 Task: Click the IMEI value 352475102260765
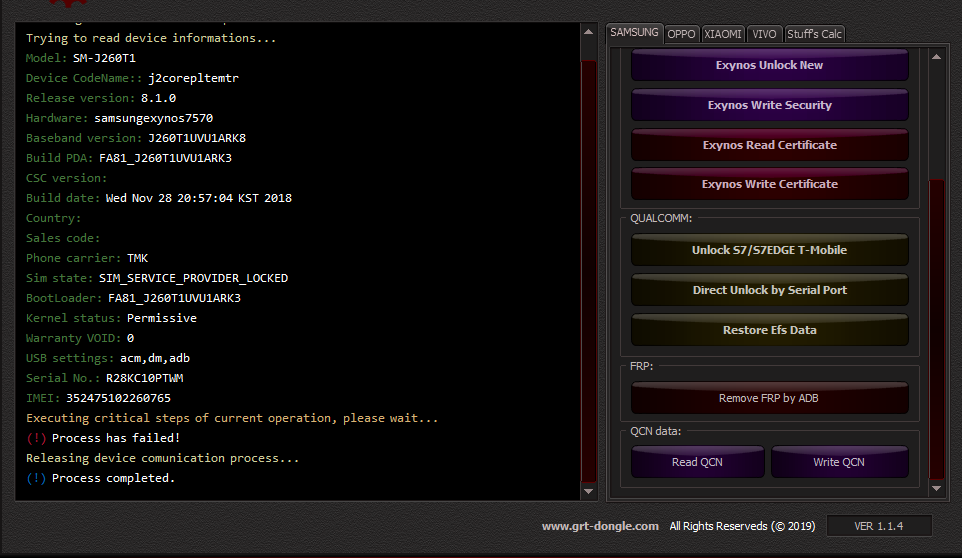point(118,399)
